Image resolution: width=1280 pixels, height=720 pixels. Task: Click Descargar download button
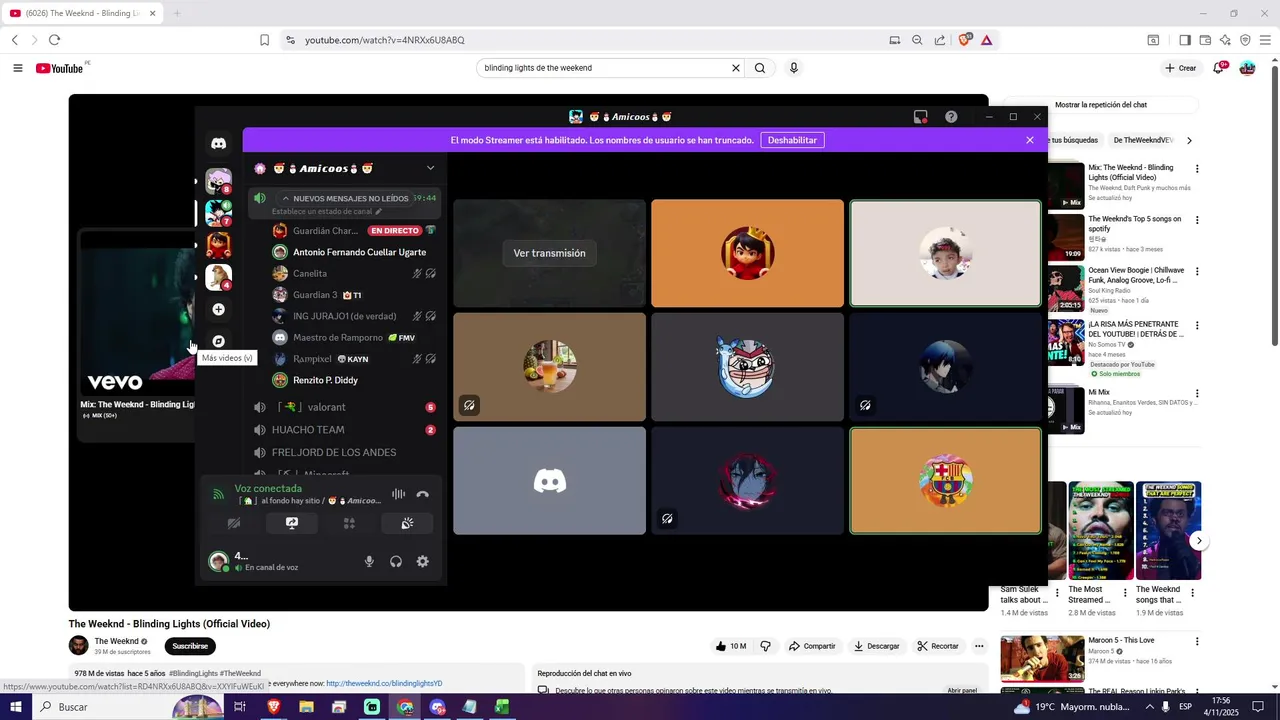876,646
